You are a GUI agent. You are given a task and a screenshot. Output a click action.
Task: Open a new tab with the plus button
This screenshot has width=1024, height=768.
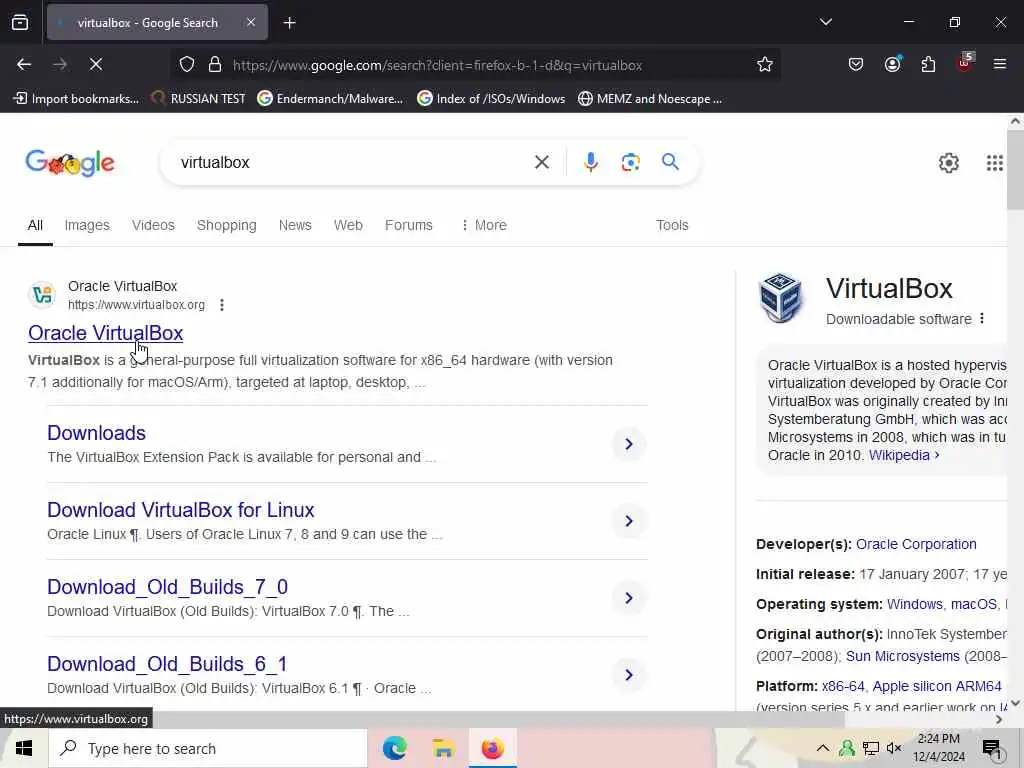click(x=289, y=23)
